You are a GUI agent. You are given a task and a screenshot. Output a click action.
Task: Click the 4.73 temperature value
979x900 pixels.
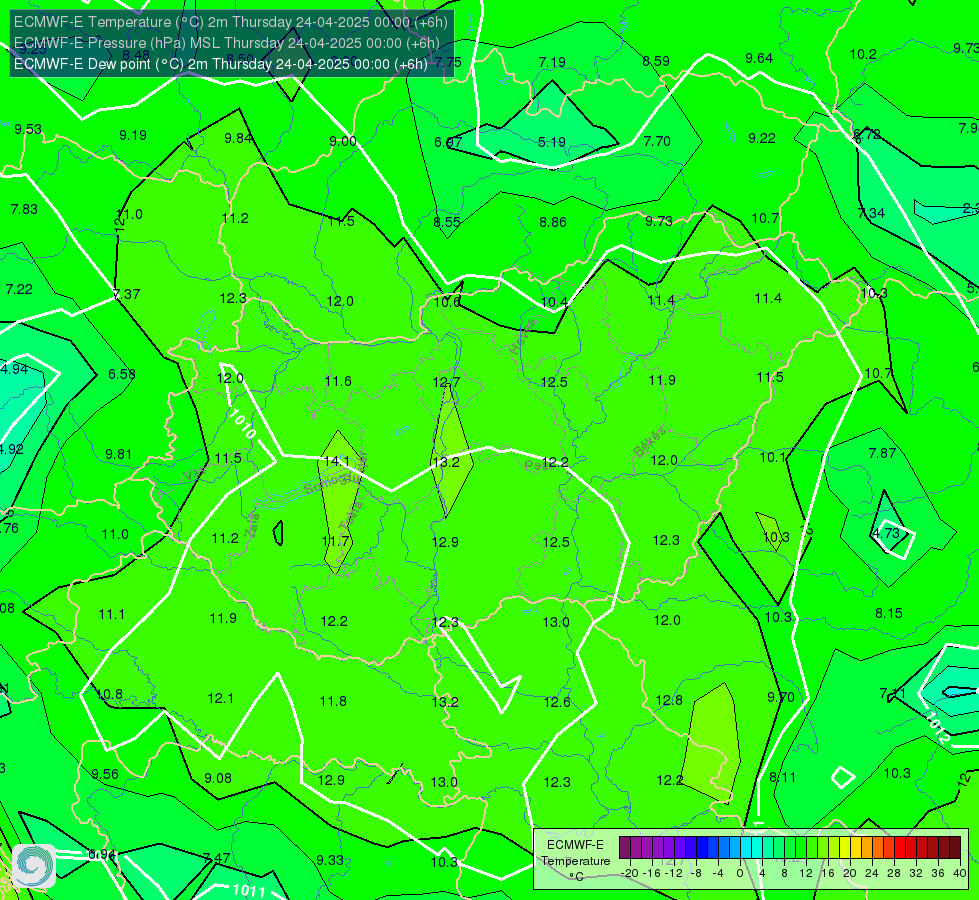pyautogui.click(x=886, y=533)
